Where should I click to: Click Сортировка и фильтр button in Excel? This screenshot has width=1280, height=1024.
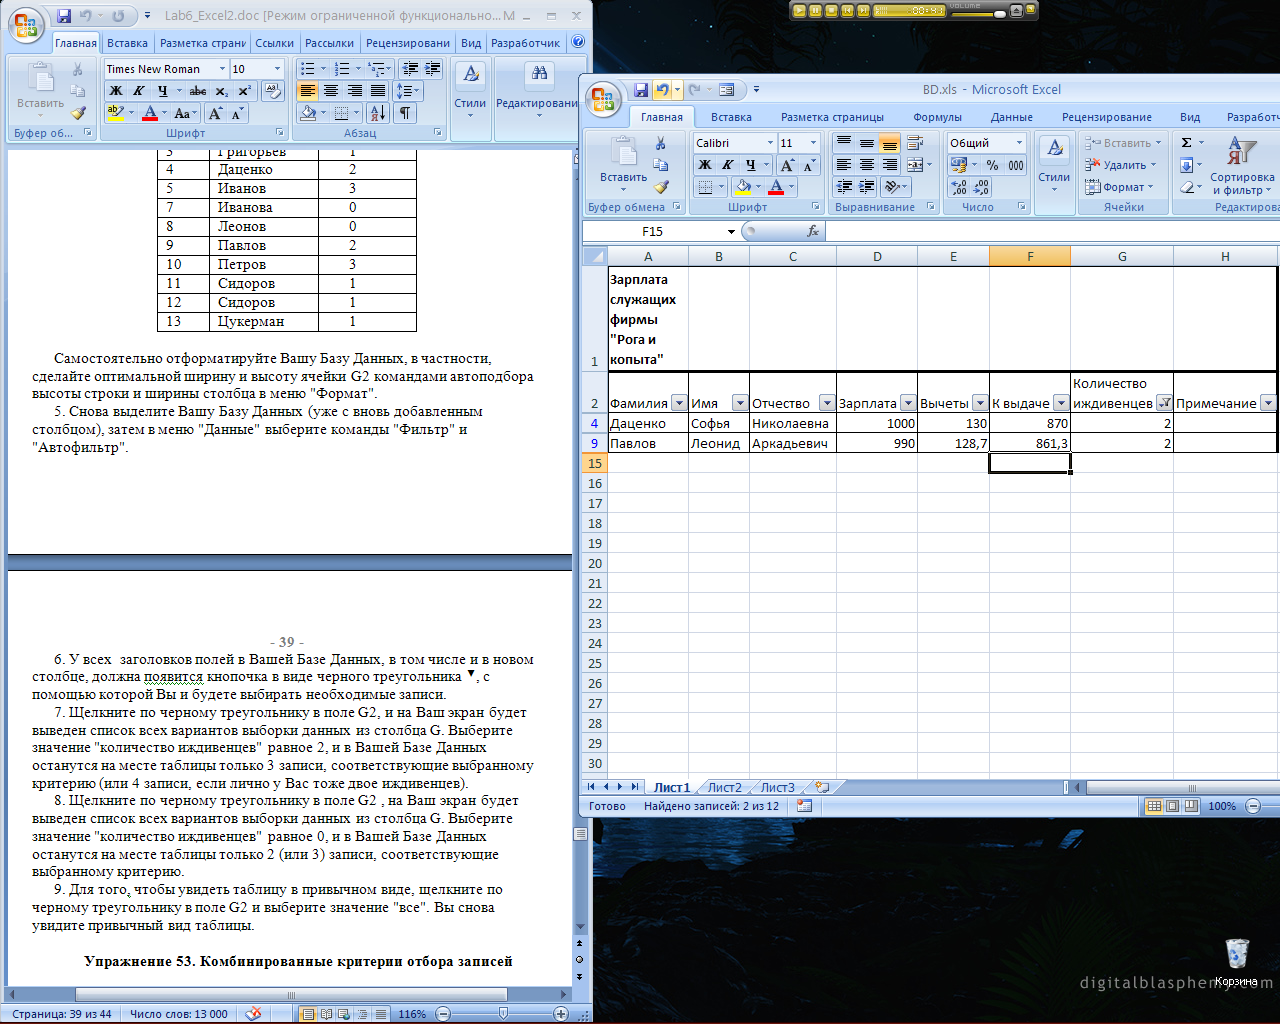pos(1242,165)
